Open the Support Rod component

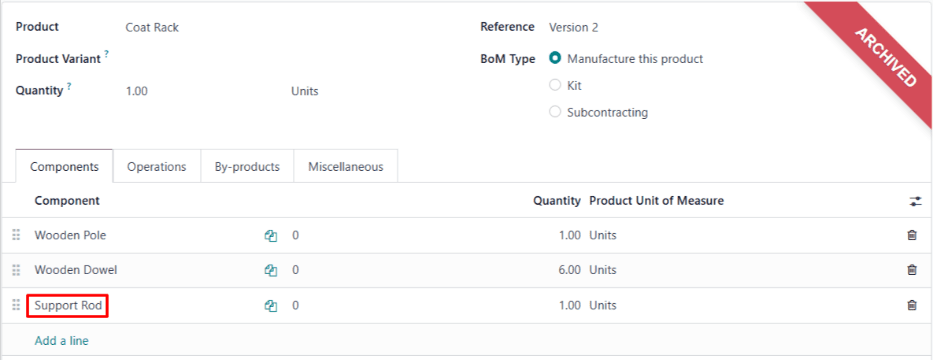click(x=68, y=306)
